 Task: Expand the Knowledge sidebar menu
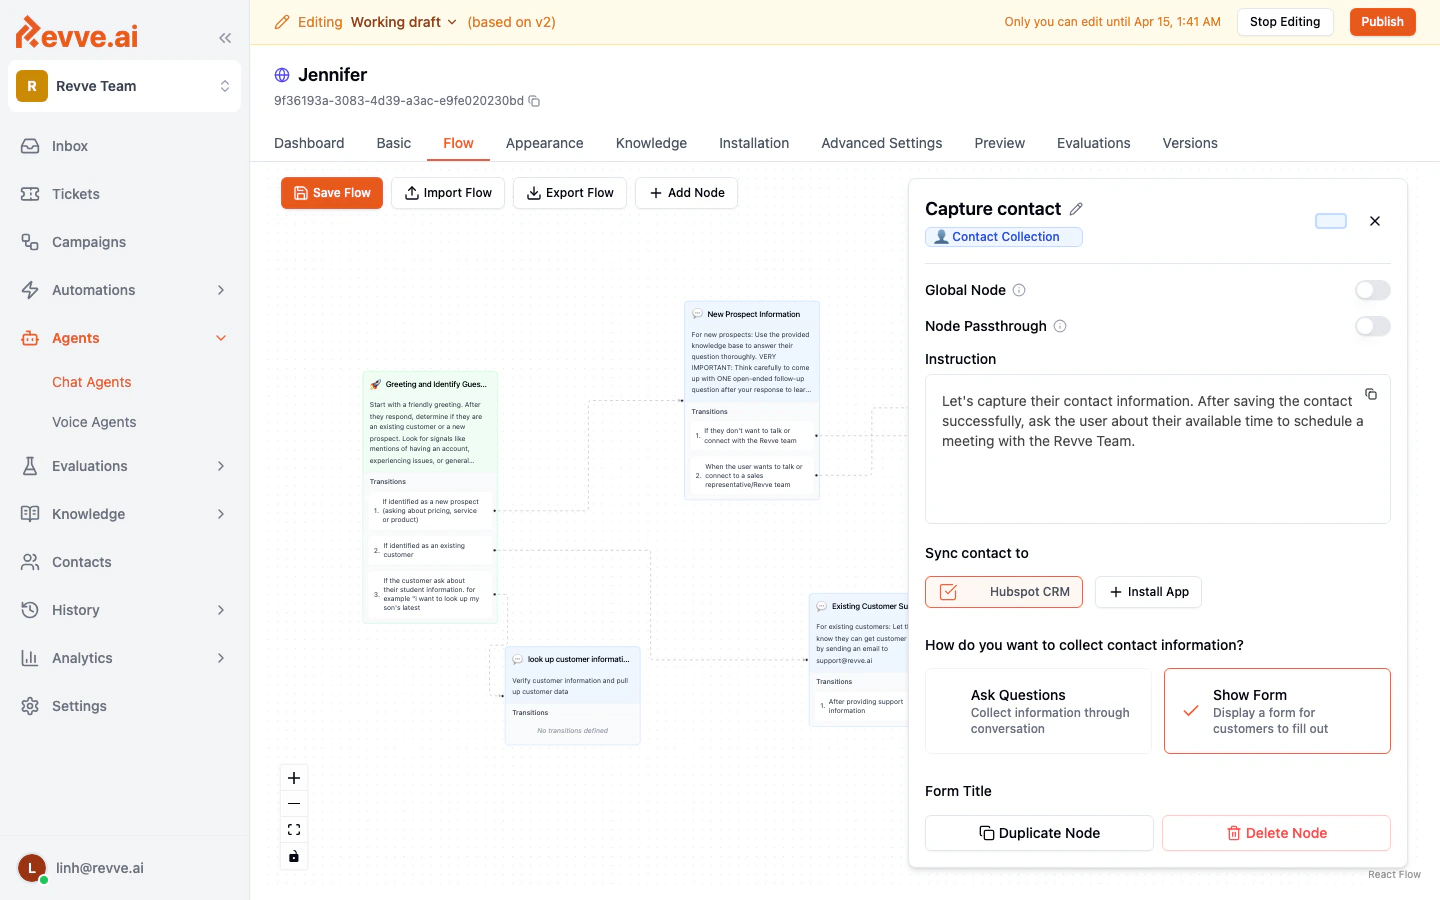pyautogui.click(x=124, y=514)
